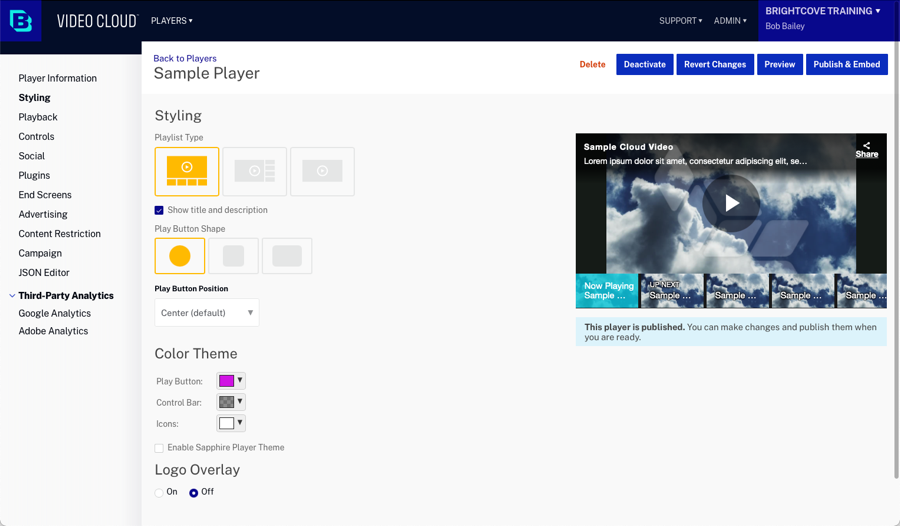The image size is (900, 526).
Task: Turn Logo Overlay On
Action: [159, 492]
